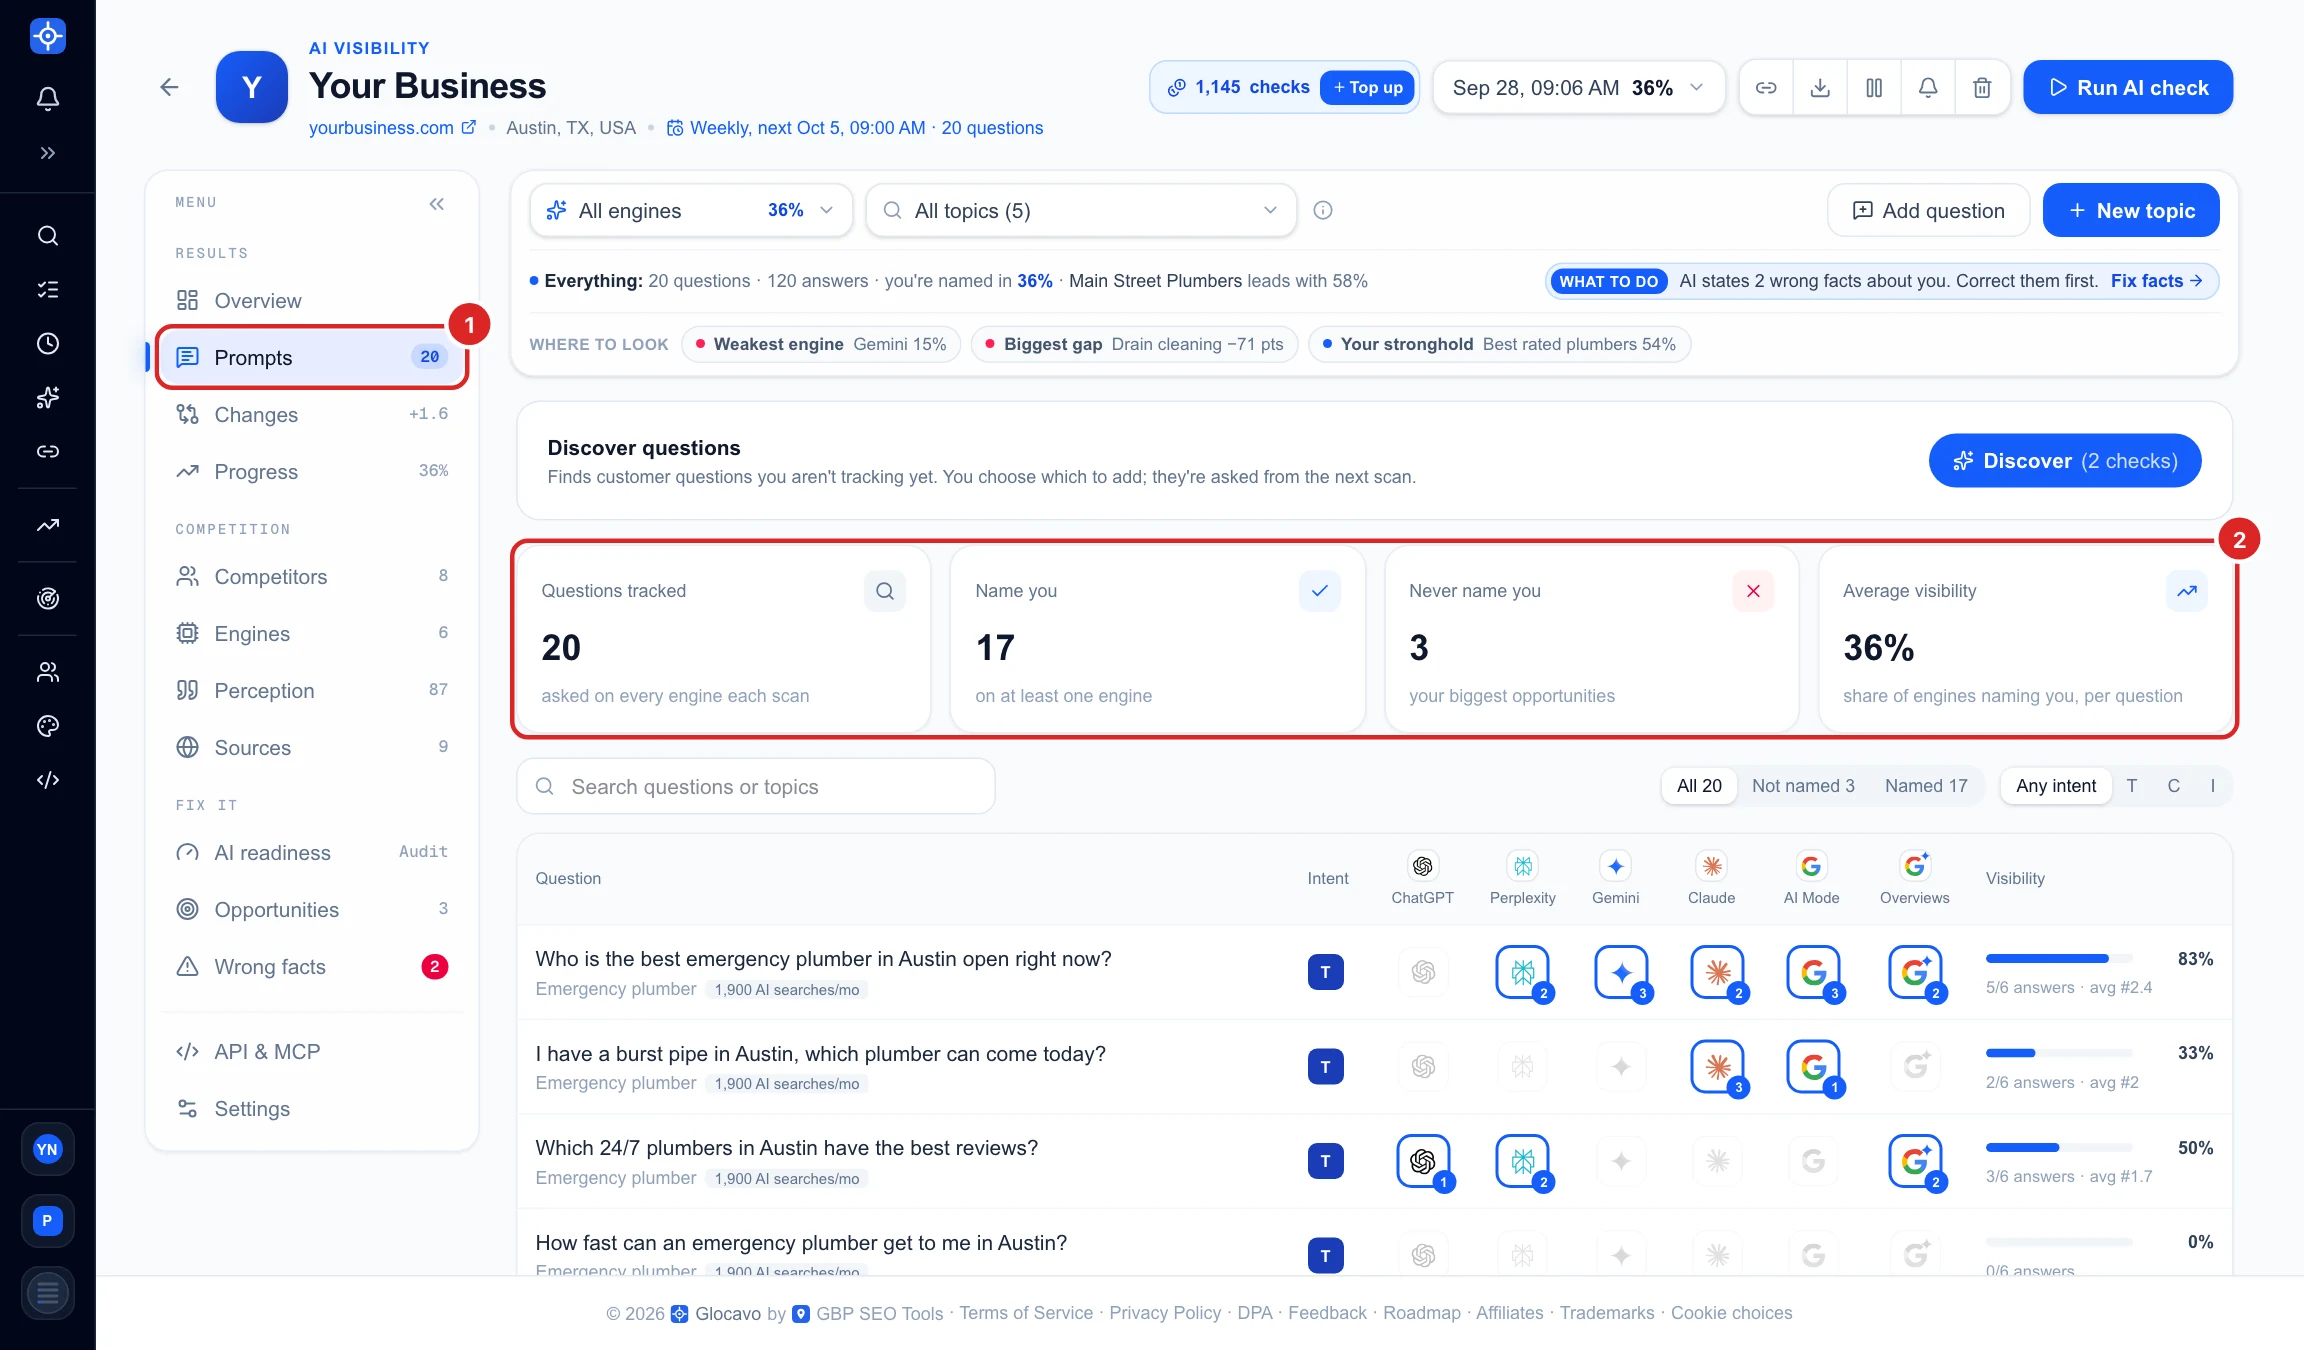Select the Any intent filter
The width and height of the screenshot is (2304, 1350).
(x=2056, y=786)
